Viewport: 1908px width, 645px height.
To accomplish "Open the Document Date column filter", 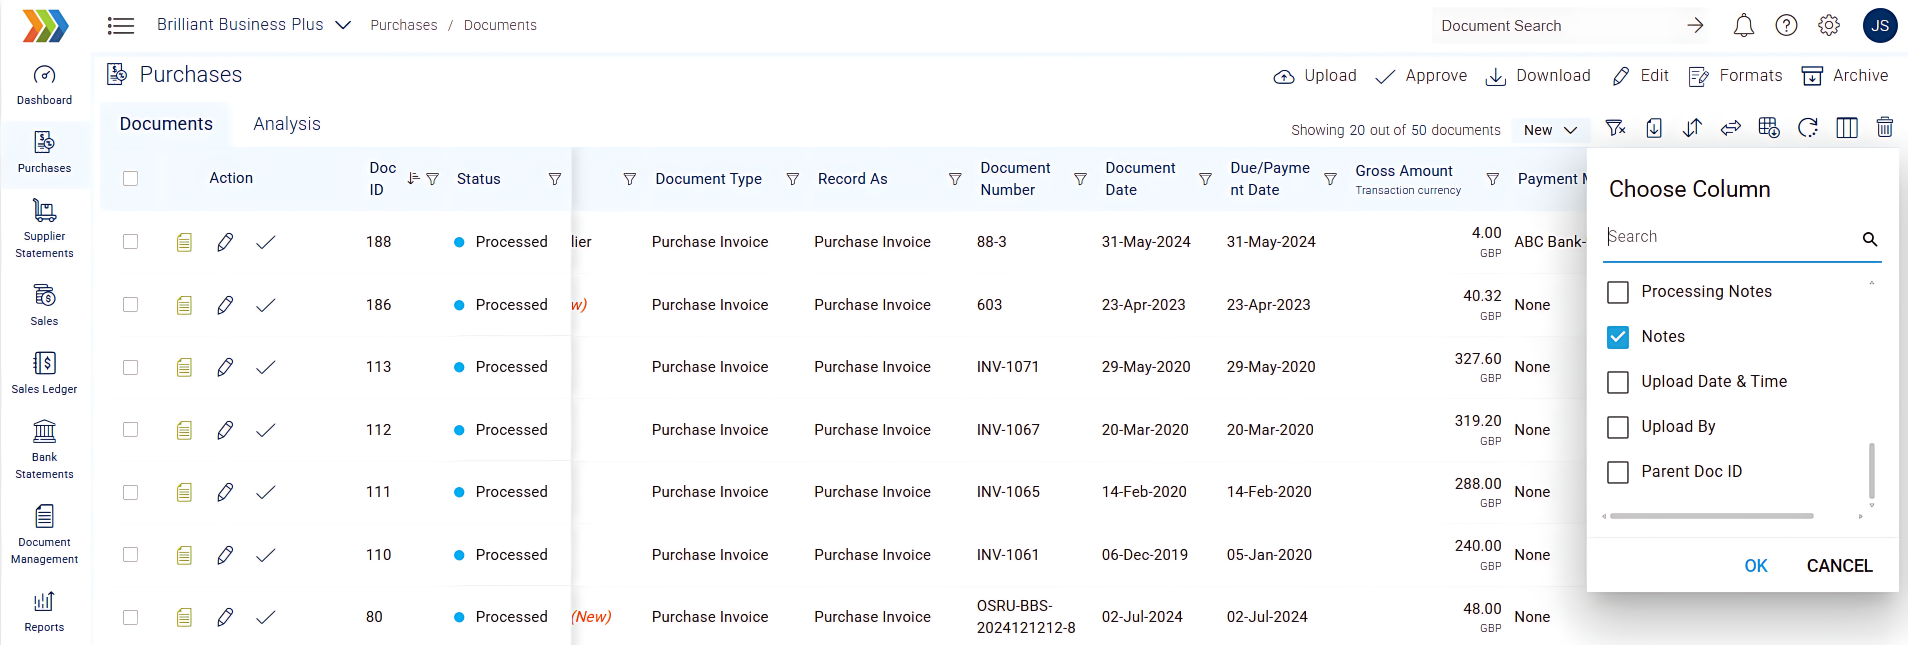I will pos(1205,179).
